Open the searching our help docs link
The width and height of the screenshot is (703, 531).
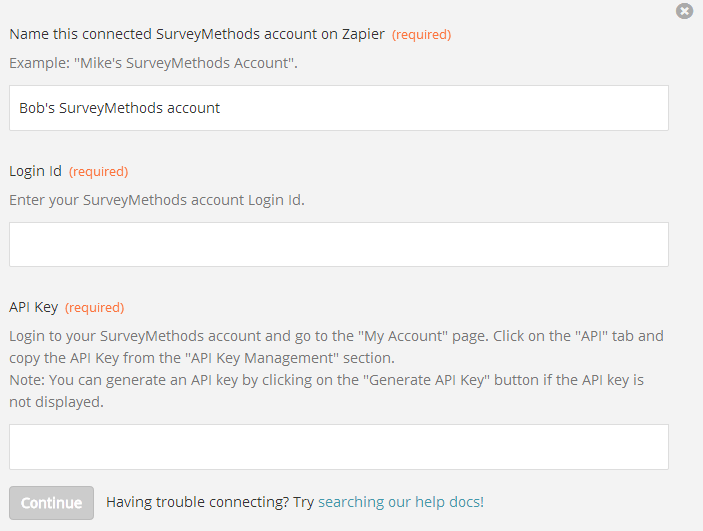401,502
